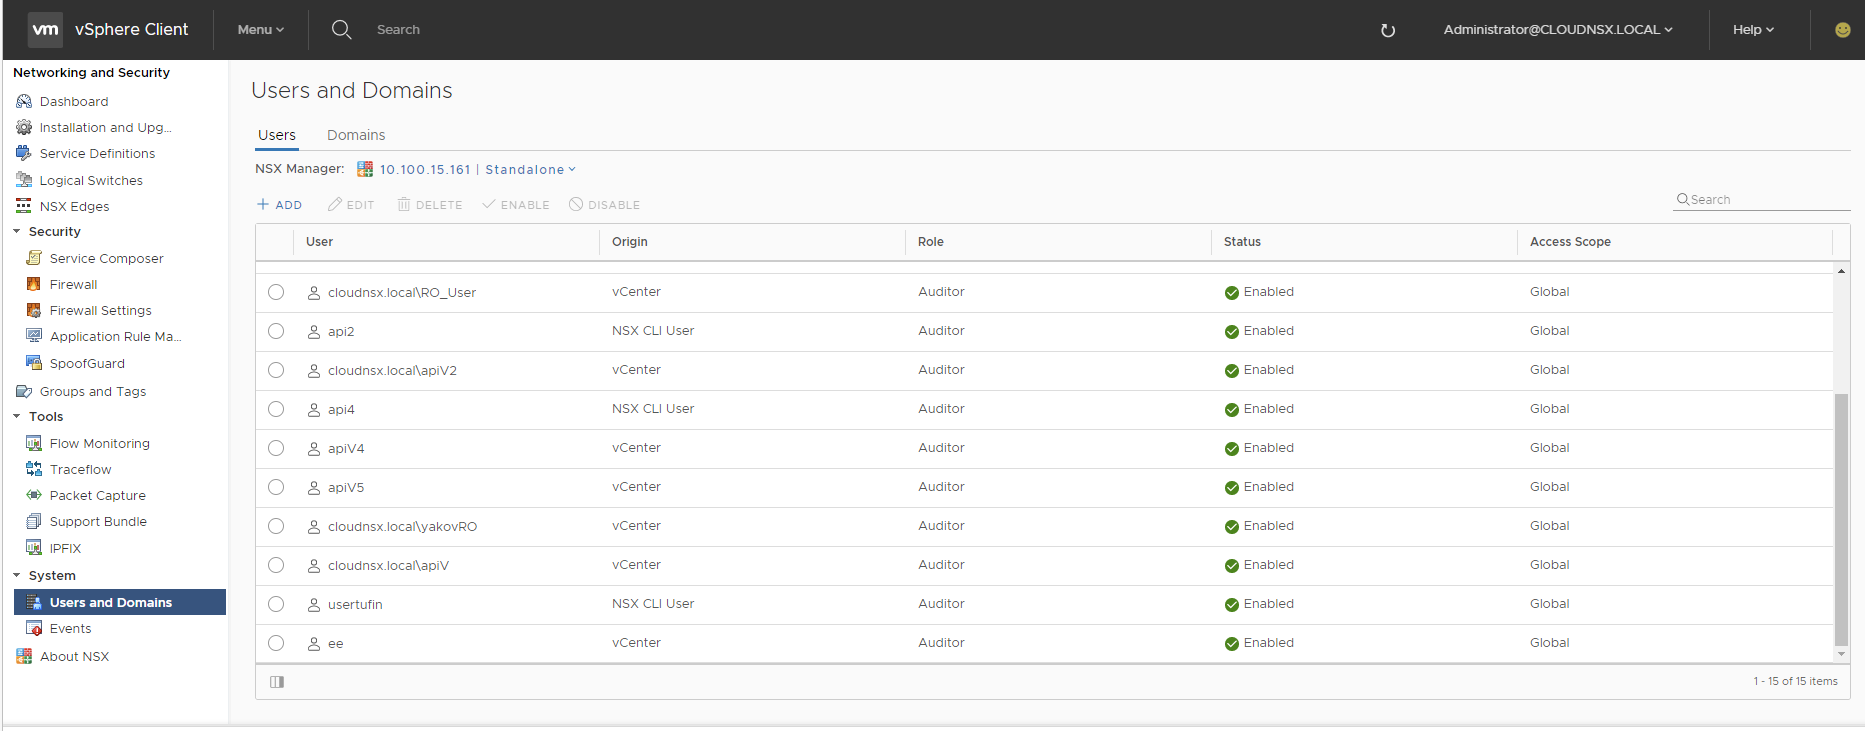1865x731 pixels.
Task: Open About NSX in the sidebar
Action: coord(74,656)
